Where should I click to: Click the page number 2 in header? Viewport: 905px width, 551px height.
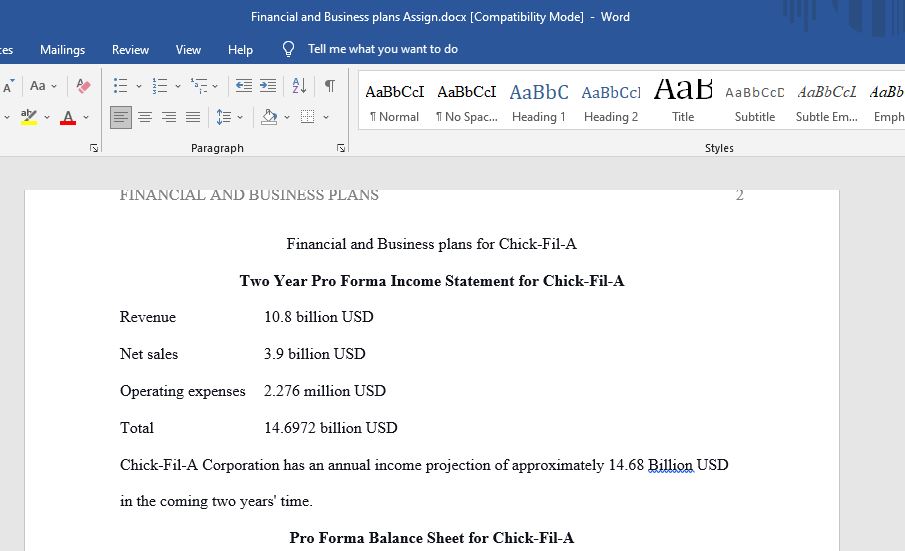coord(739,195)
